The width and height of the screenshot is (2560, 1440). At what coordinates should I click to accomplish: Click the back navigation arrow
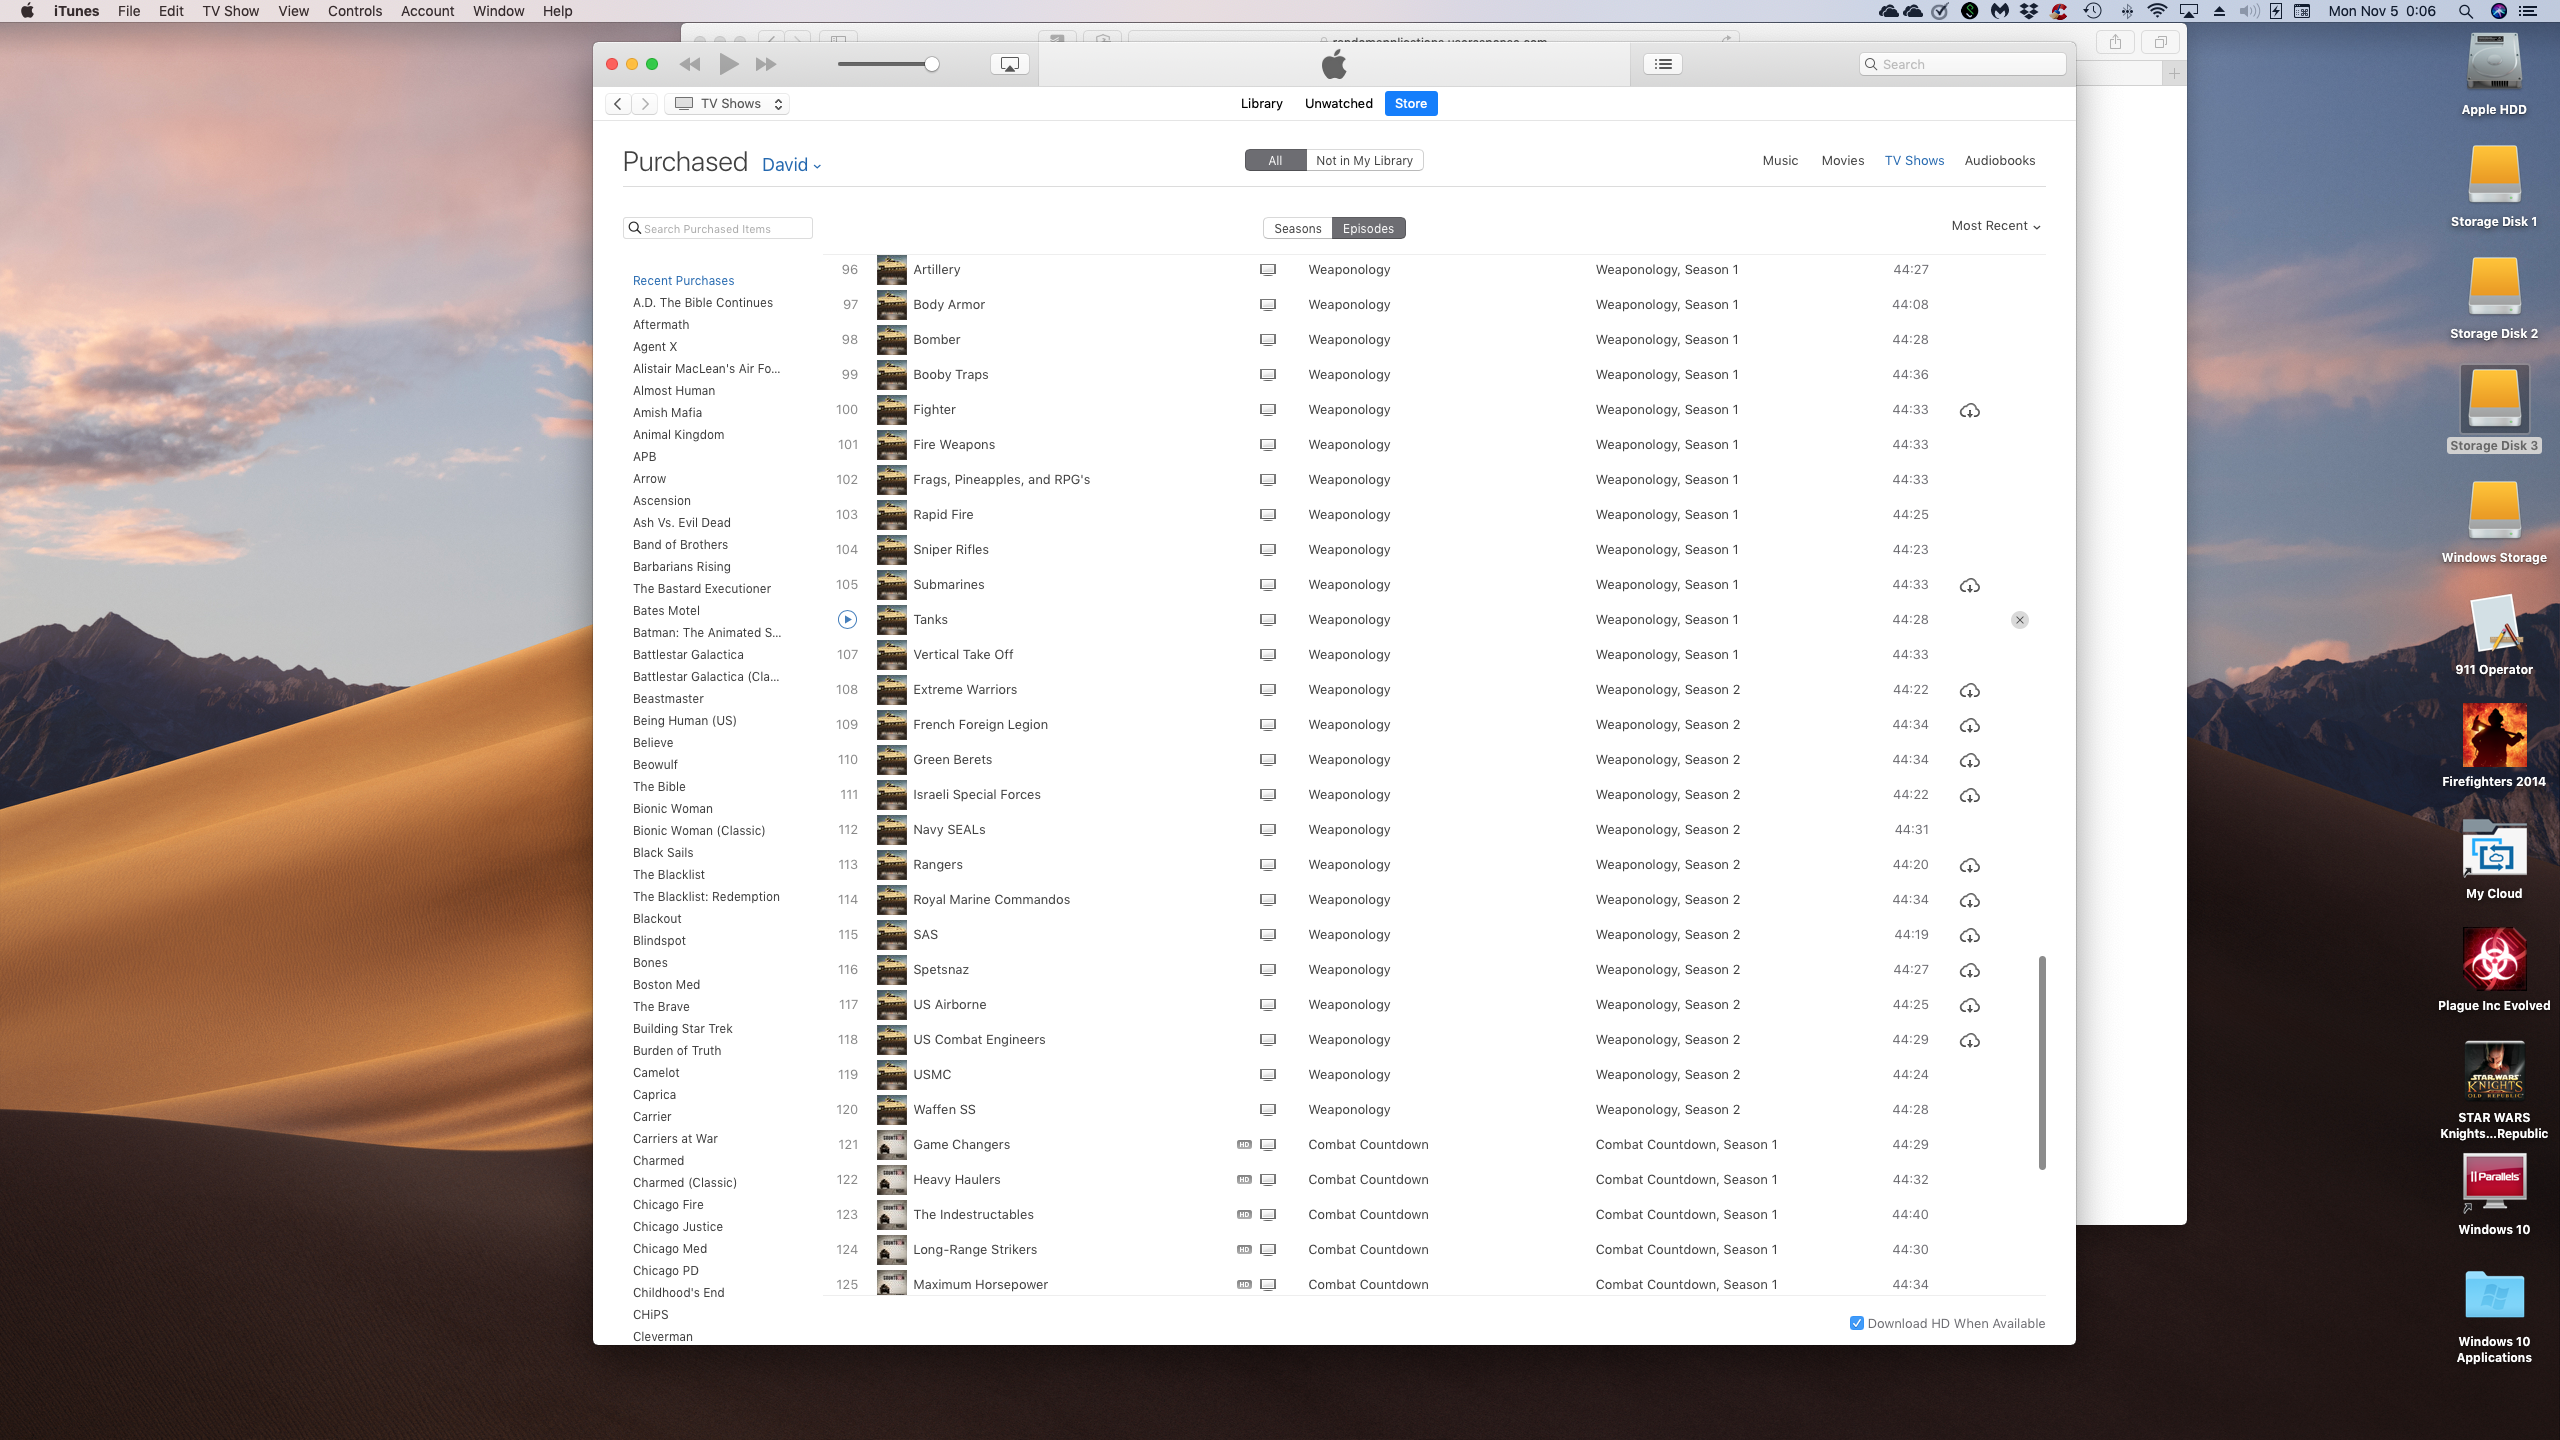[618, 104]
